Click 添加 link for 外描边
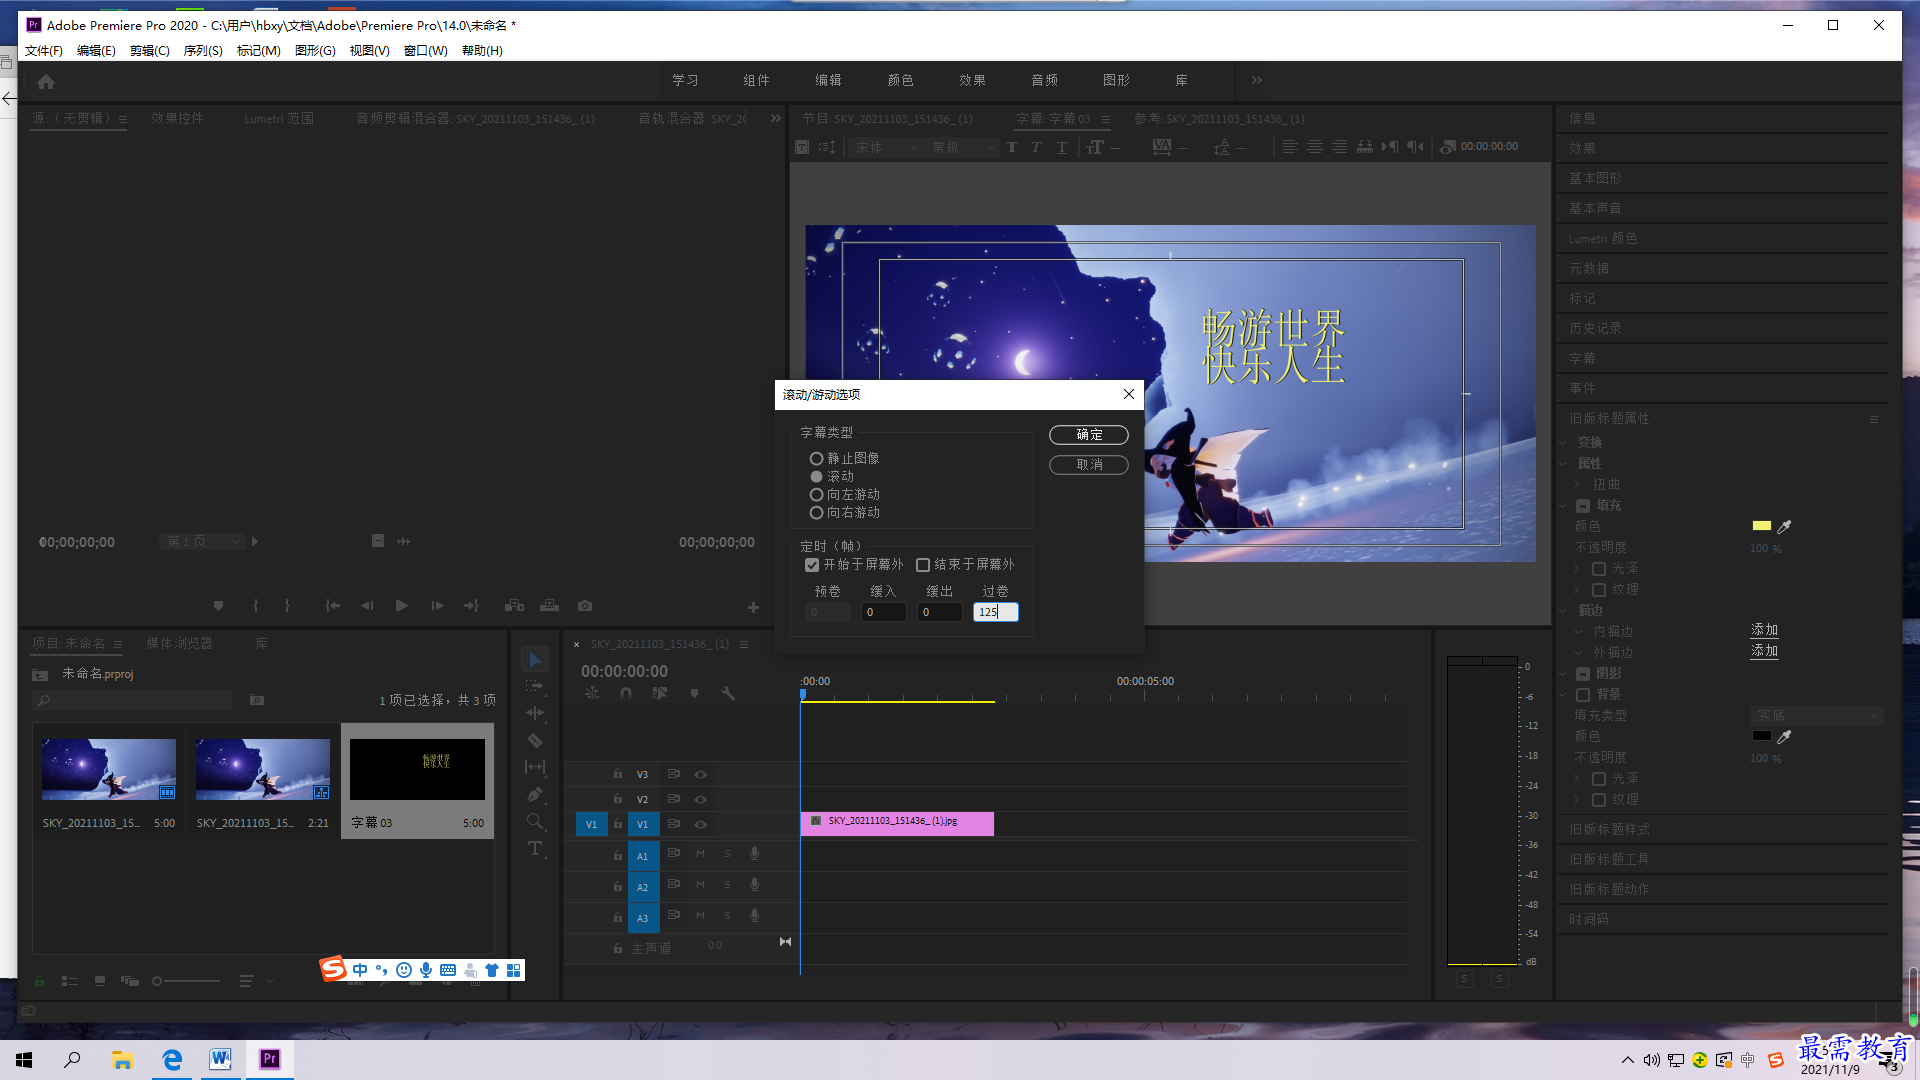This screenshot has width=1920, height=1080. click(x=1764, y=651)
